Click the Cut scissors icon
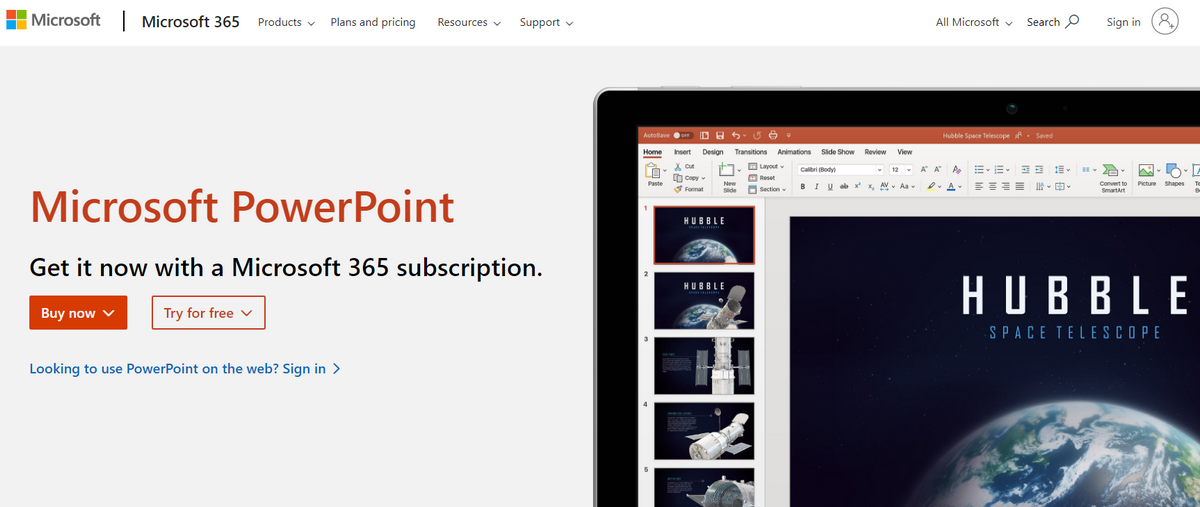1200x507 pixels. coord(678,166)
